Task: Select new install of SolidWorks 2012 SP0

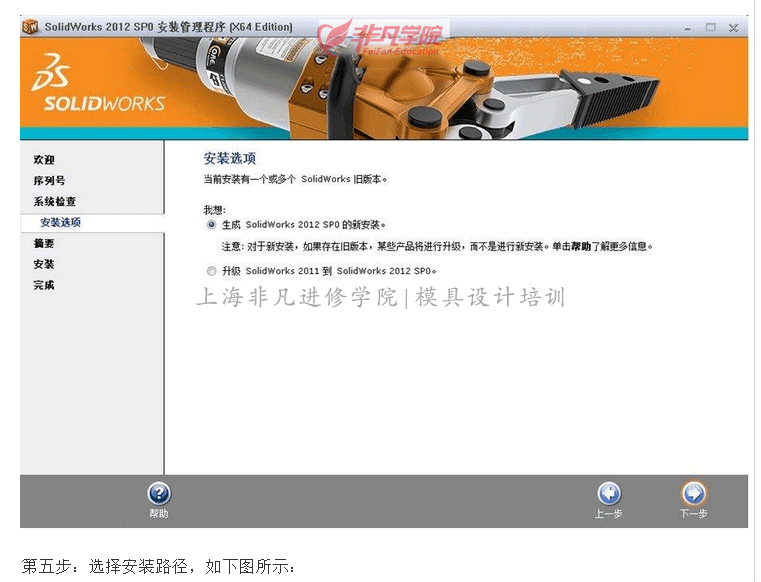Action: click(211, 225)
